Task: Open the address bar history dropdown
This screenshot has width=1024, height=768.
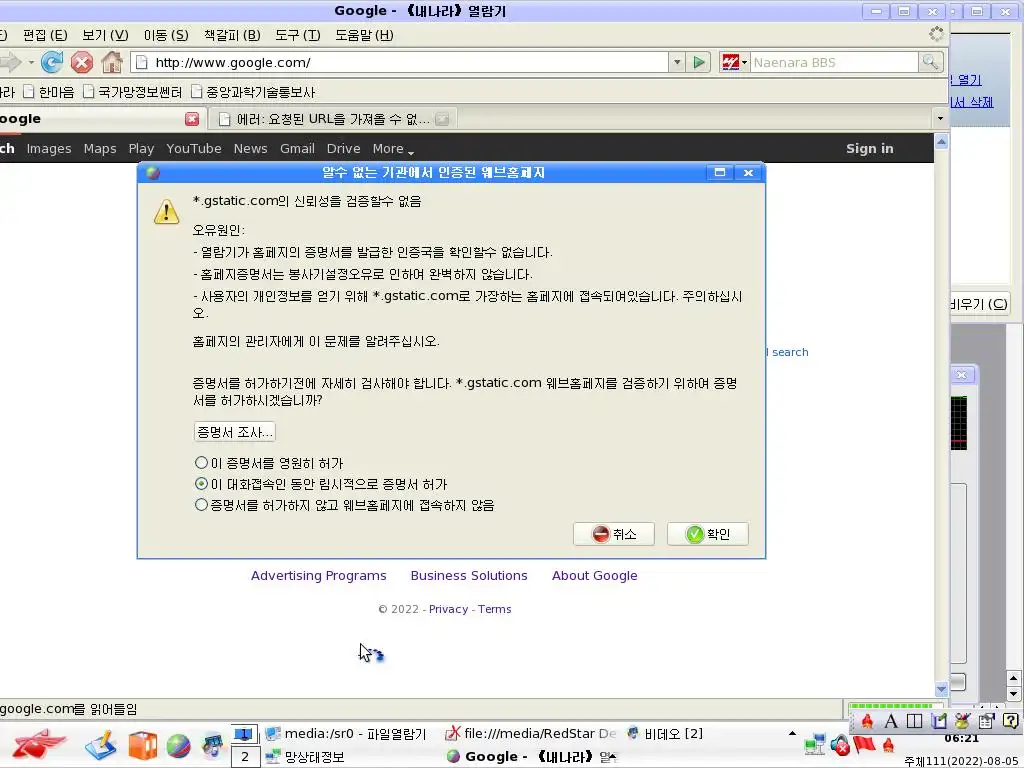Action: coord(677,63)
